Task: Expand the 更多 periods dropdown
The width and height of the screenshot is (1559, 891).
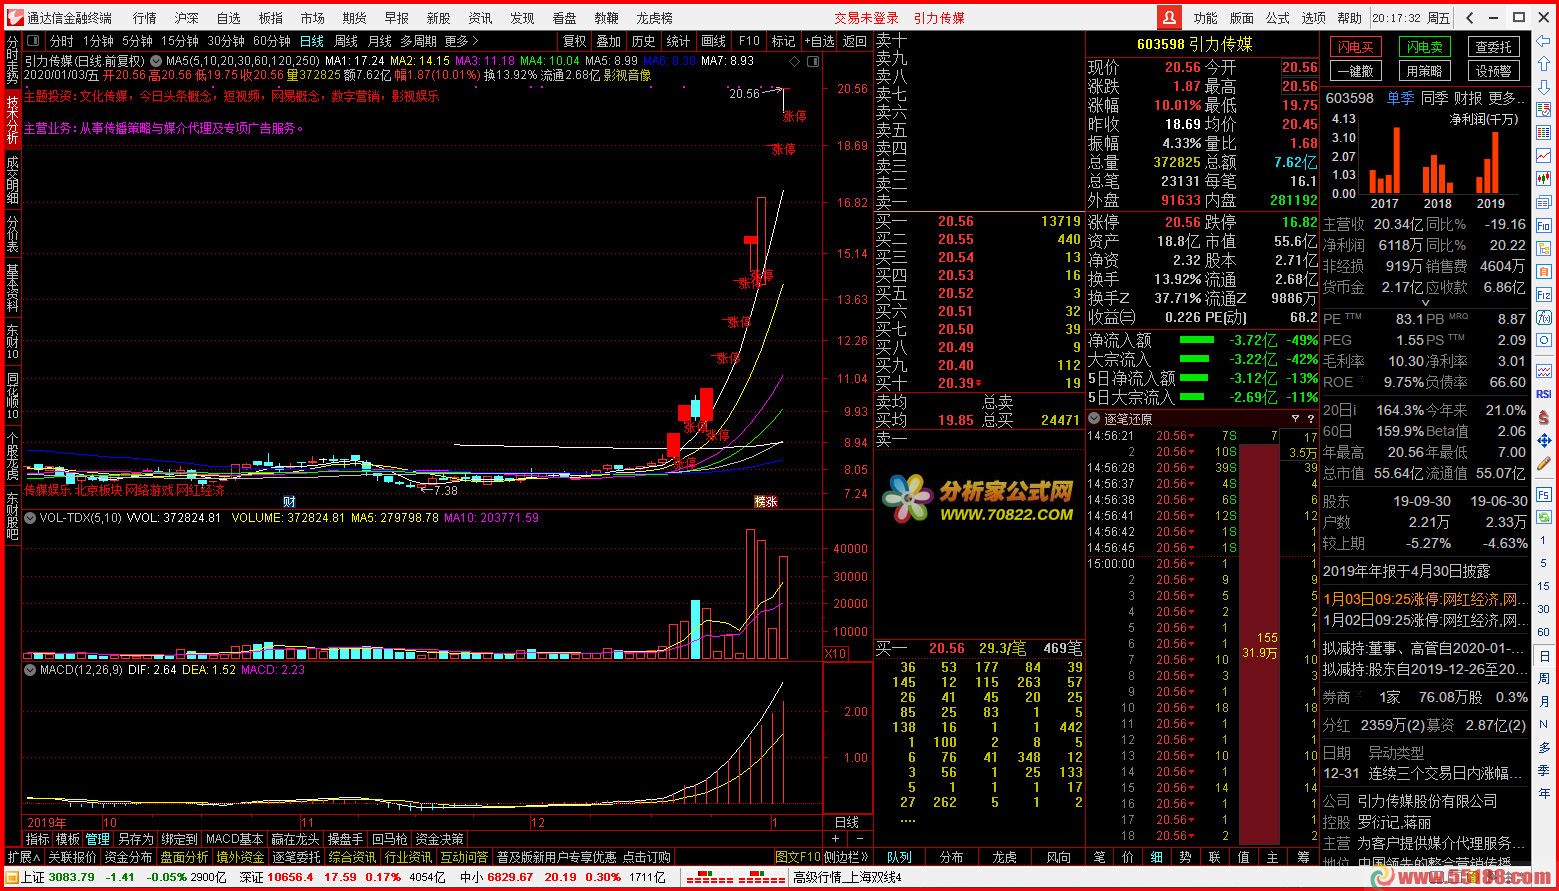Action: tap(461, 41)
